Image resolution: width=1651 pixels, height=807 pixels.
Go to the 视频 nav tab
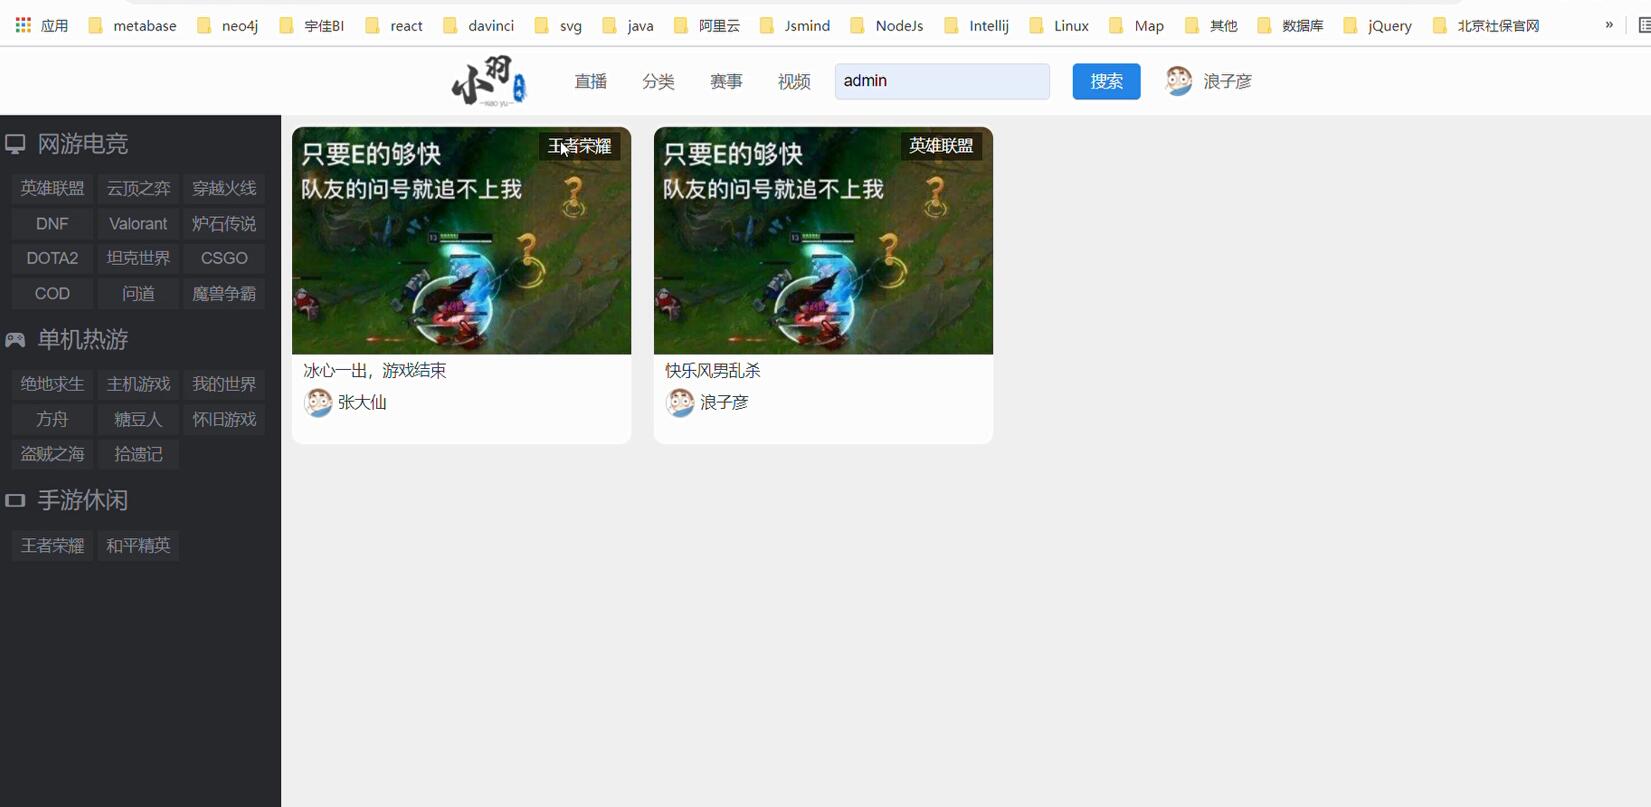coord(795,81)
